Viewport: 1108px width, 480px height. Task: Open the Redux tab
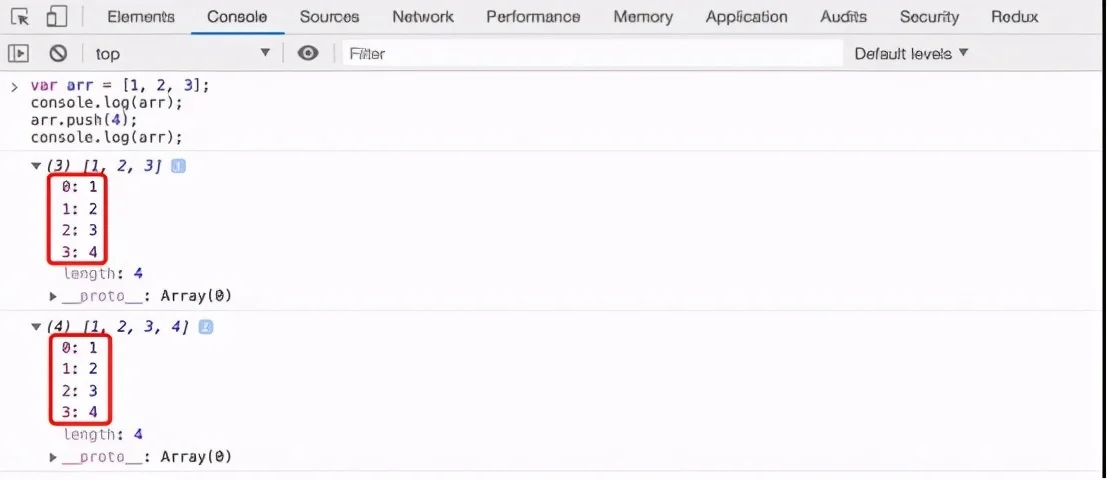click(1014, 17)
